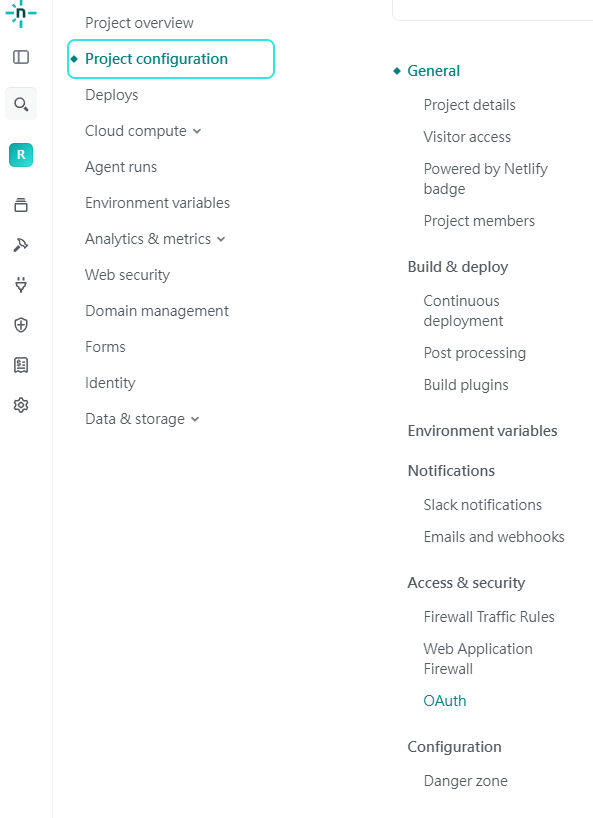
Task: Open the security shield icon
Action: click(x=21, y=325)
